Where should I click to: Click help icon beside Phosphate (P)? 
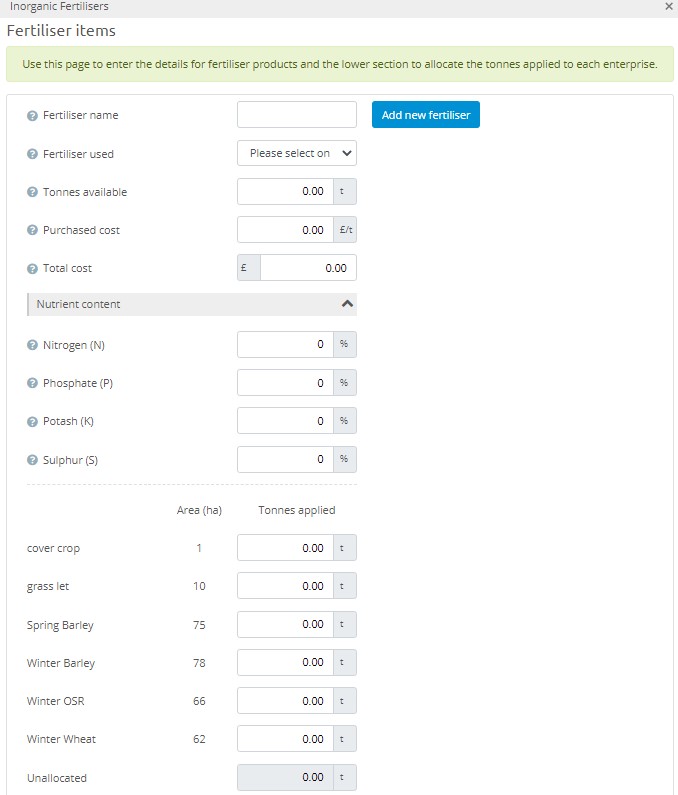click(x=32, y=383)
